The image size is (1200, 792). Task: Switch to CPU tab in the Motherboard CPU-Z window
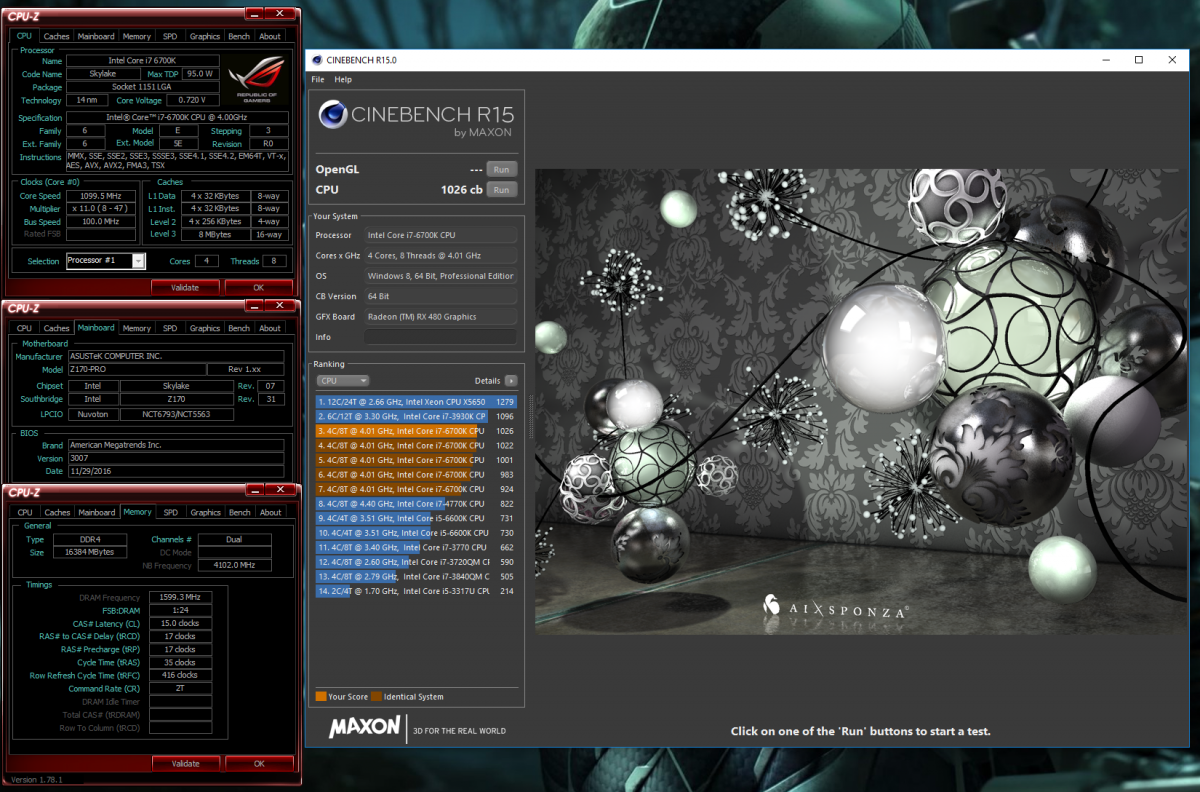[x=24, y=328]
